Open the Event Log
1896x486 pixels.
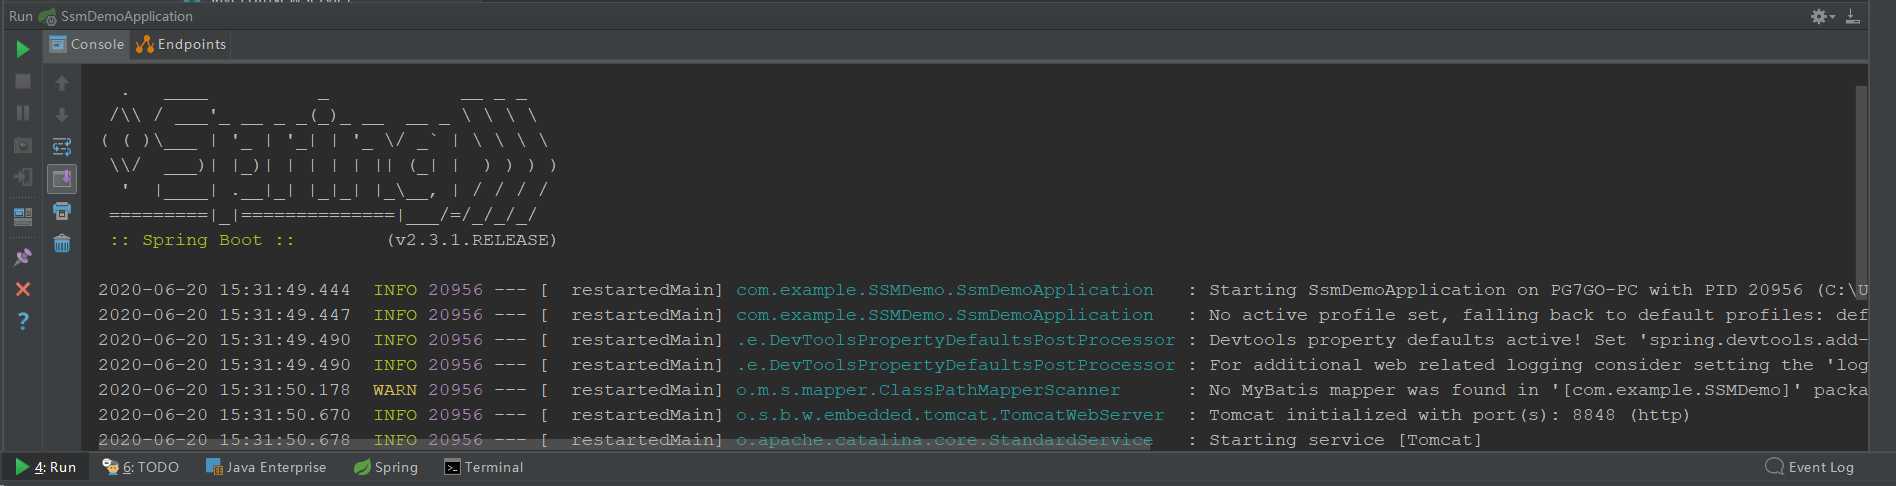click(1810, 467)
